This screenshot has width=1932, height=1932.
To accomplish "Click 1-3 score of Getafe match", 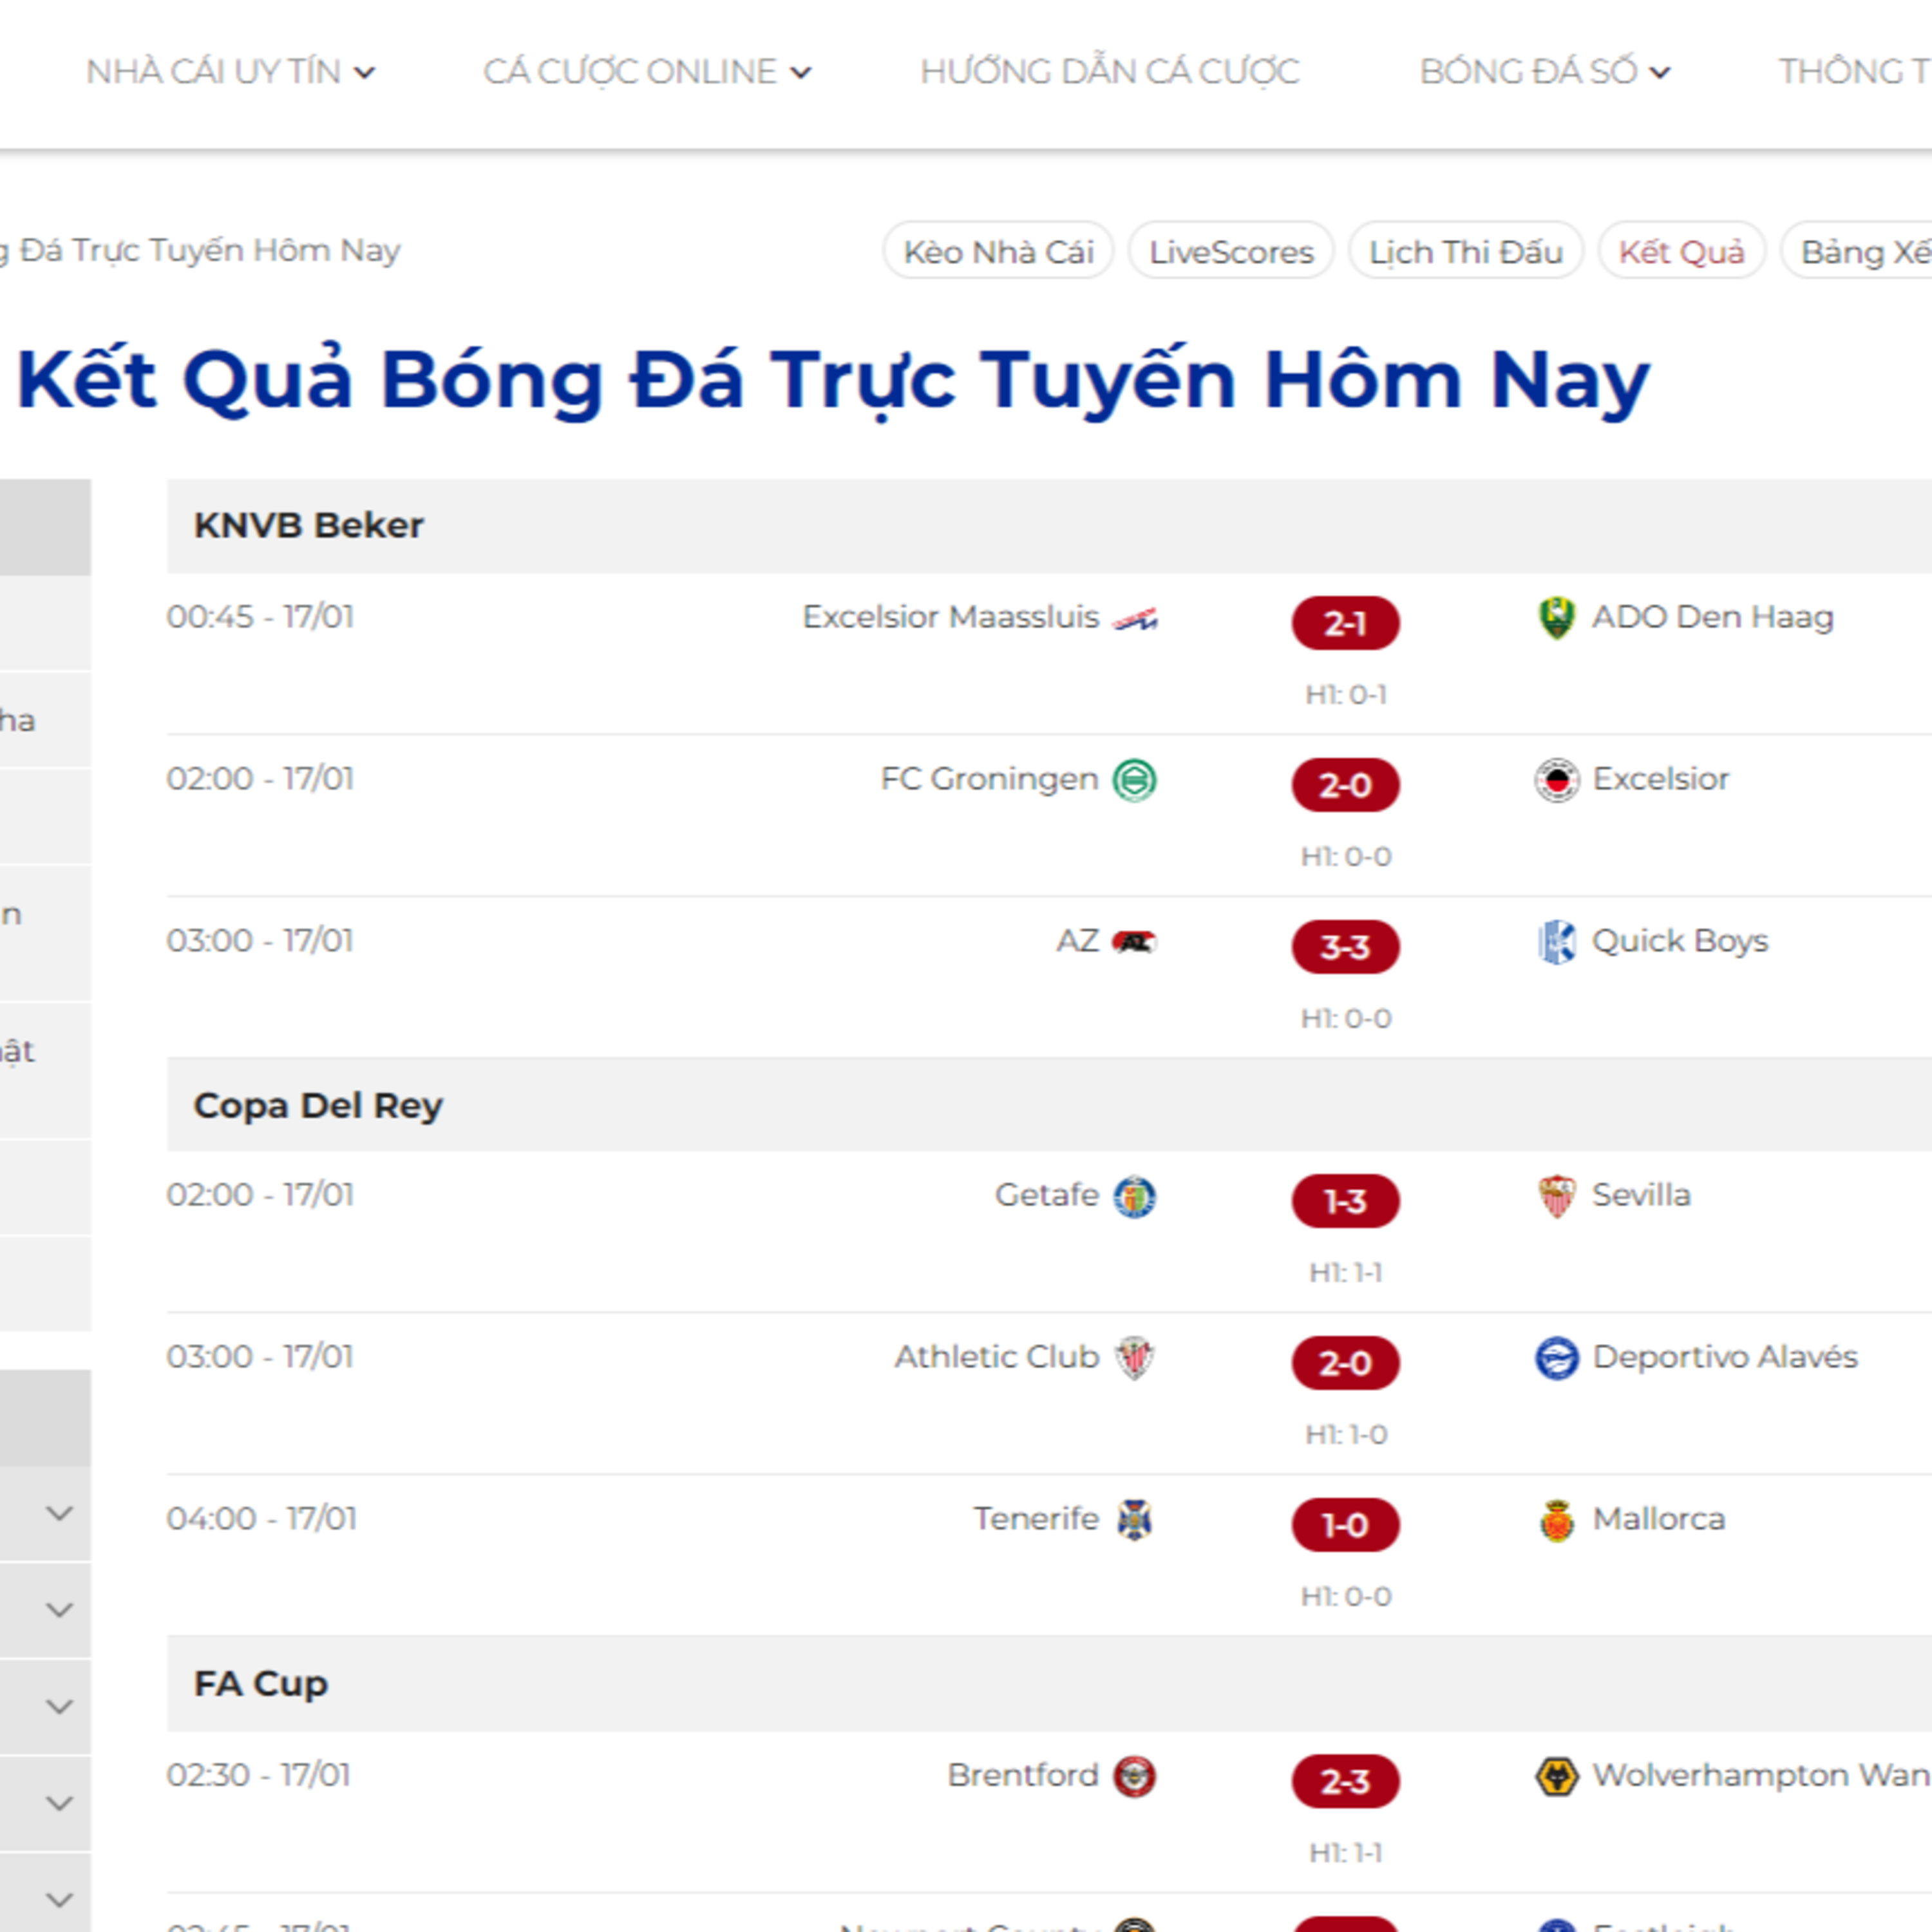I will coord(1345,1201).
